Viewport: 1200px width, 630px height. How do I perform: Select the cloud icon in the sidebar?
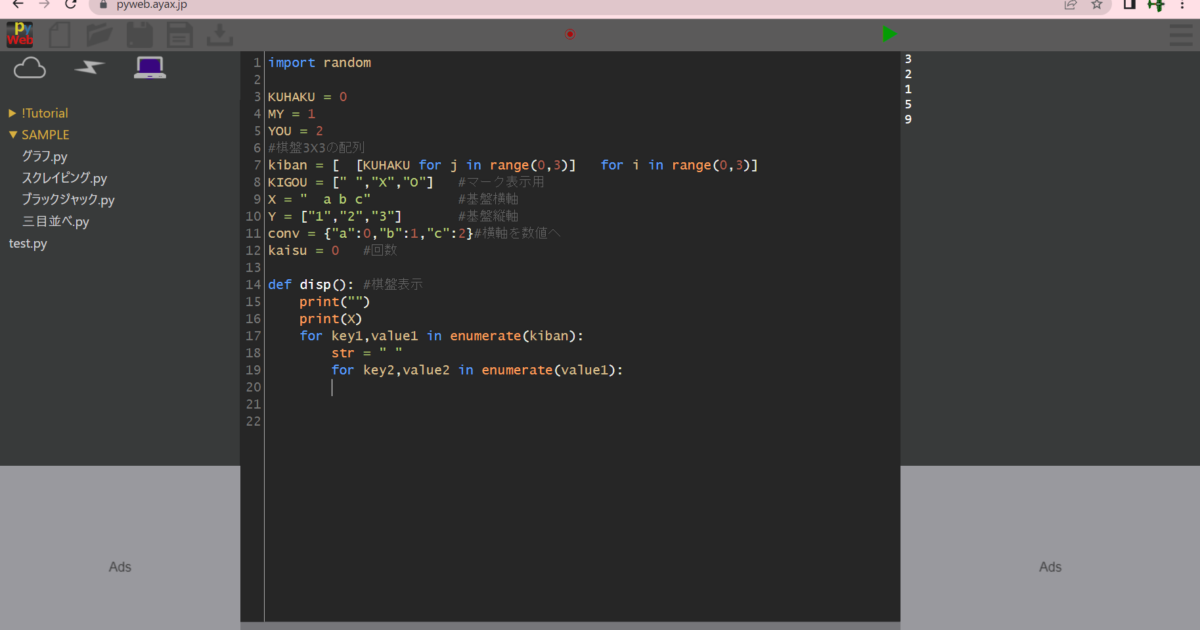[29, 67]
